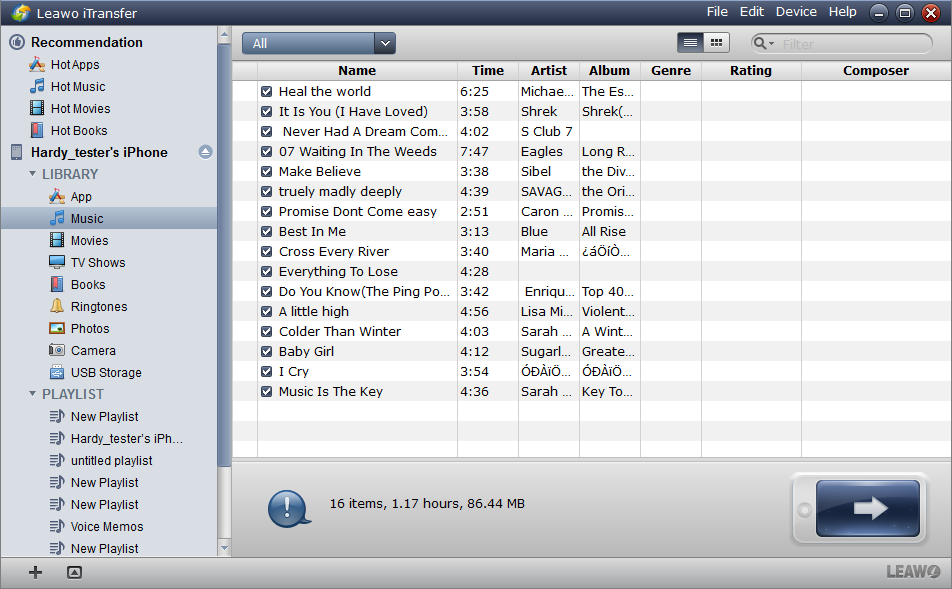Viewport: 952px width, 589px height.
Task: Collapse the PLAYLIST section
Action: tap(32, 393)
